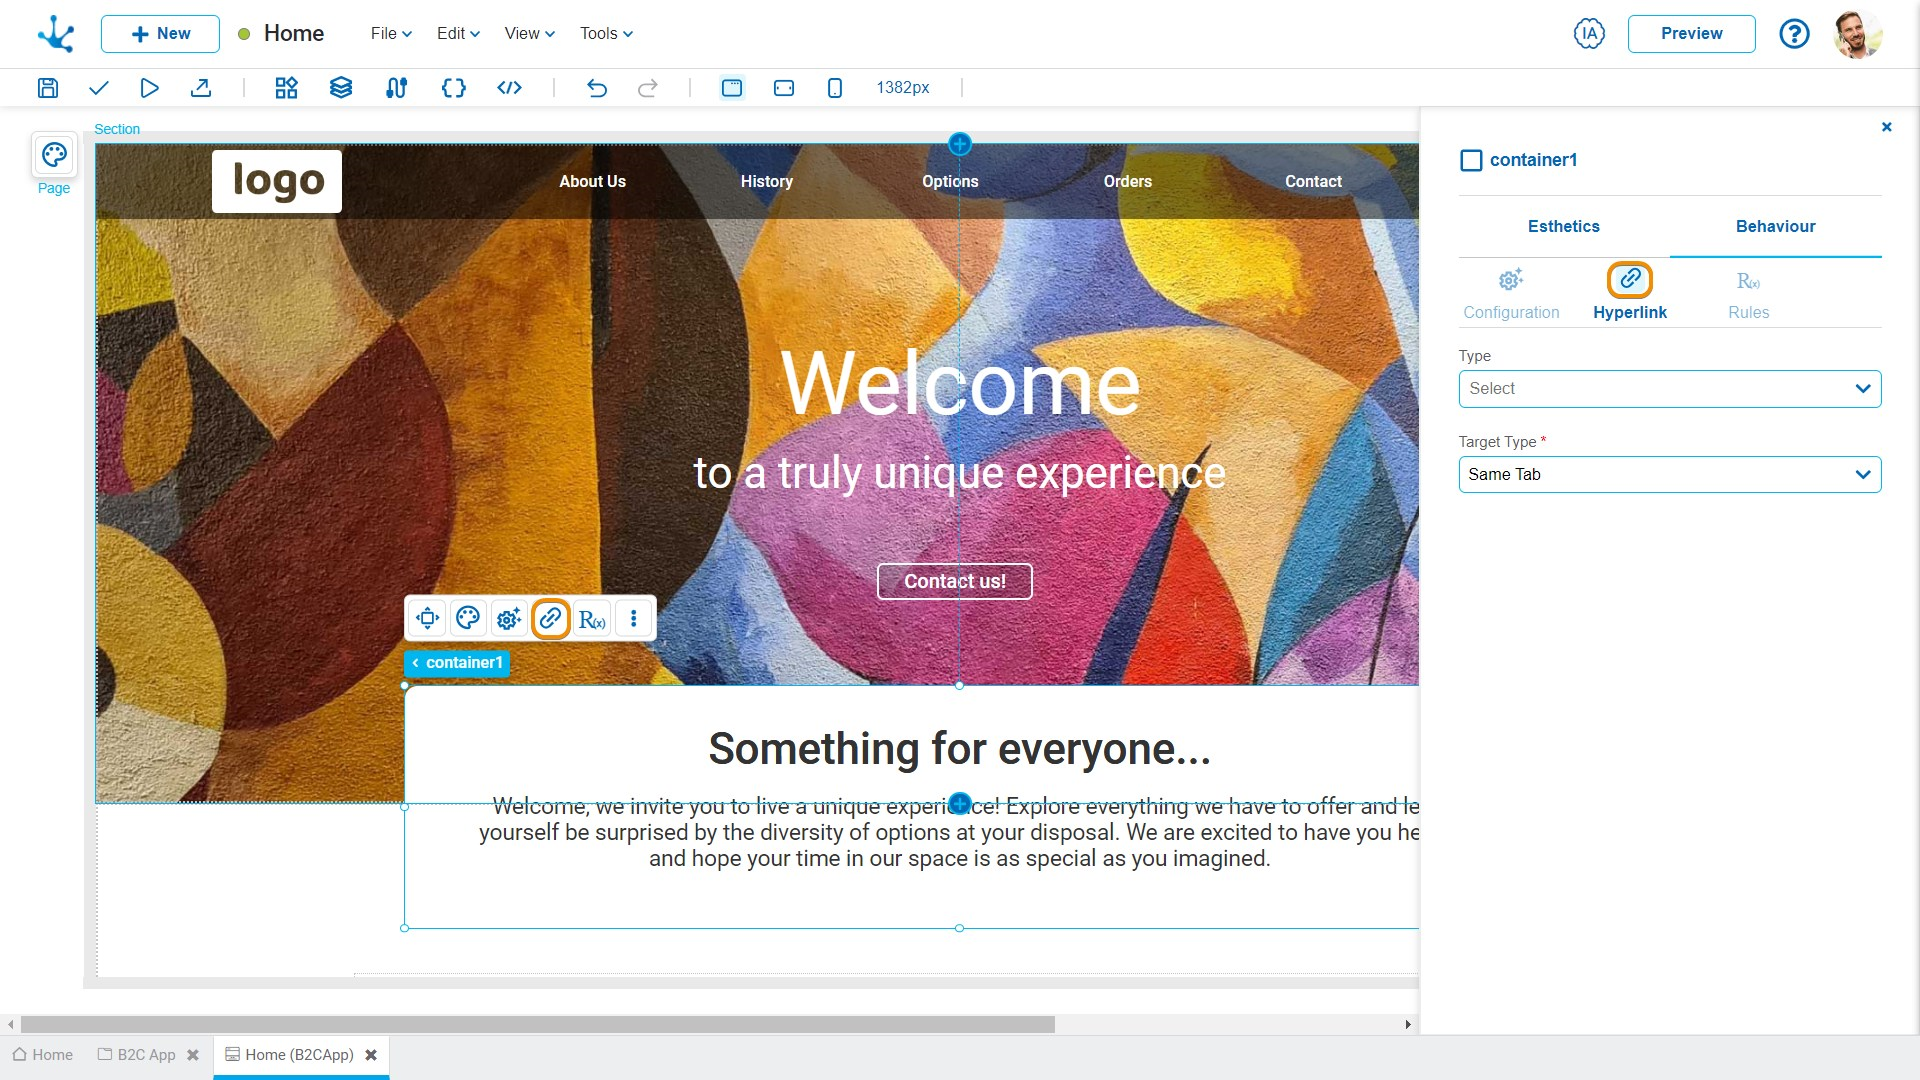Open the Tools menu in top navigation
This screenshot has height=1080, width=1920.
click(x=607, y=33)
